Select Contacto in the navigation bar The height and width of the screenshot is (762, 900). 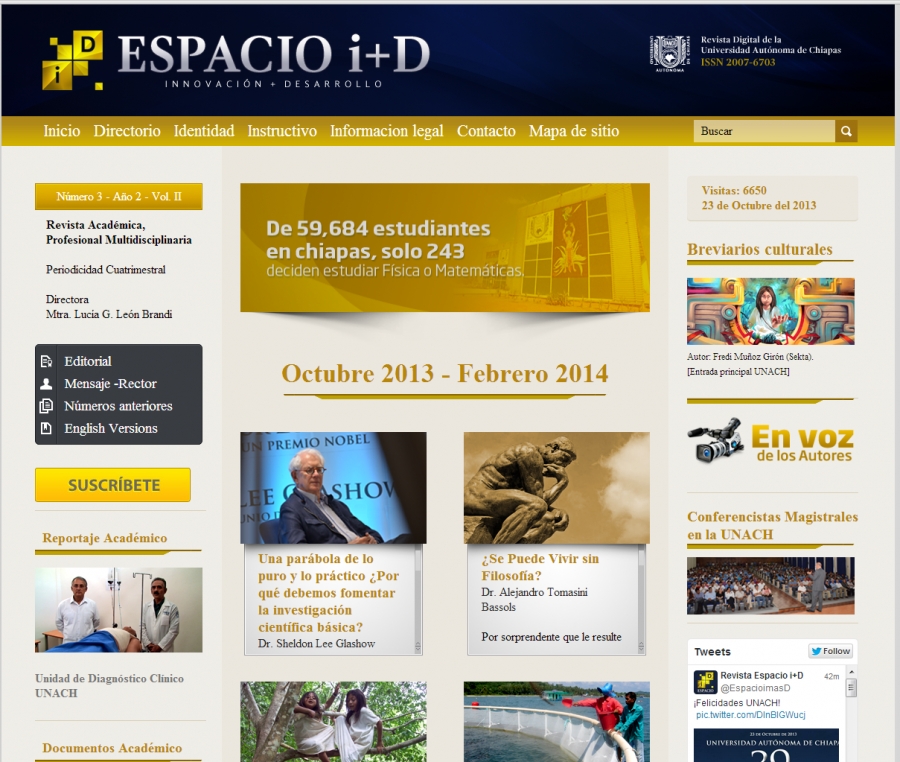[x=486, y=131]
